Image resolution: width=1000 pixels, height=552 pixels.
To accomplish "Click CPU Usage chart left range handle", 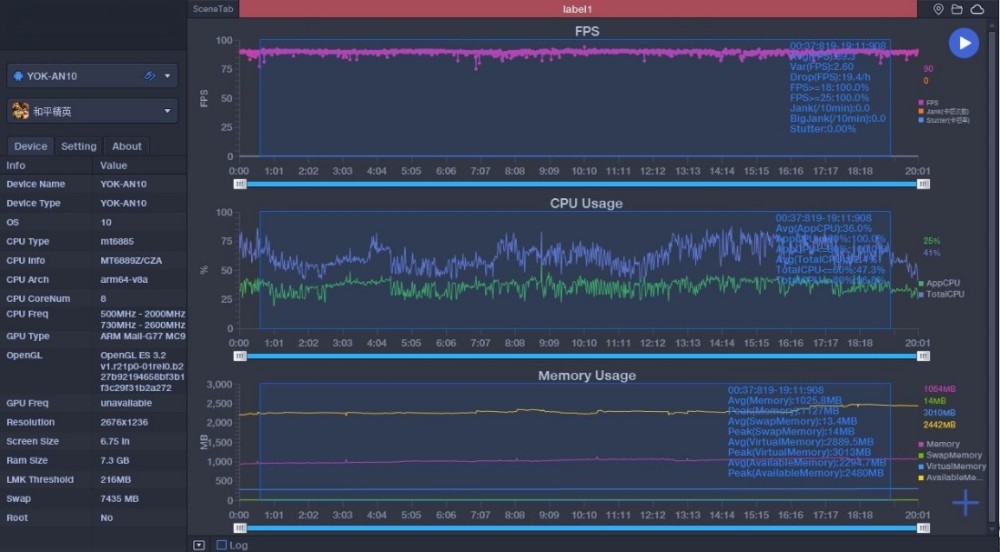I will [x=240, y=356].
